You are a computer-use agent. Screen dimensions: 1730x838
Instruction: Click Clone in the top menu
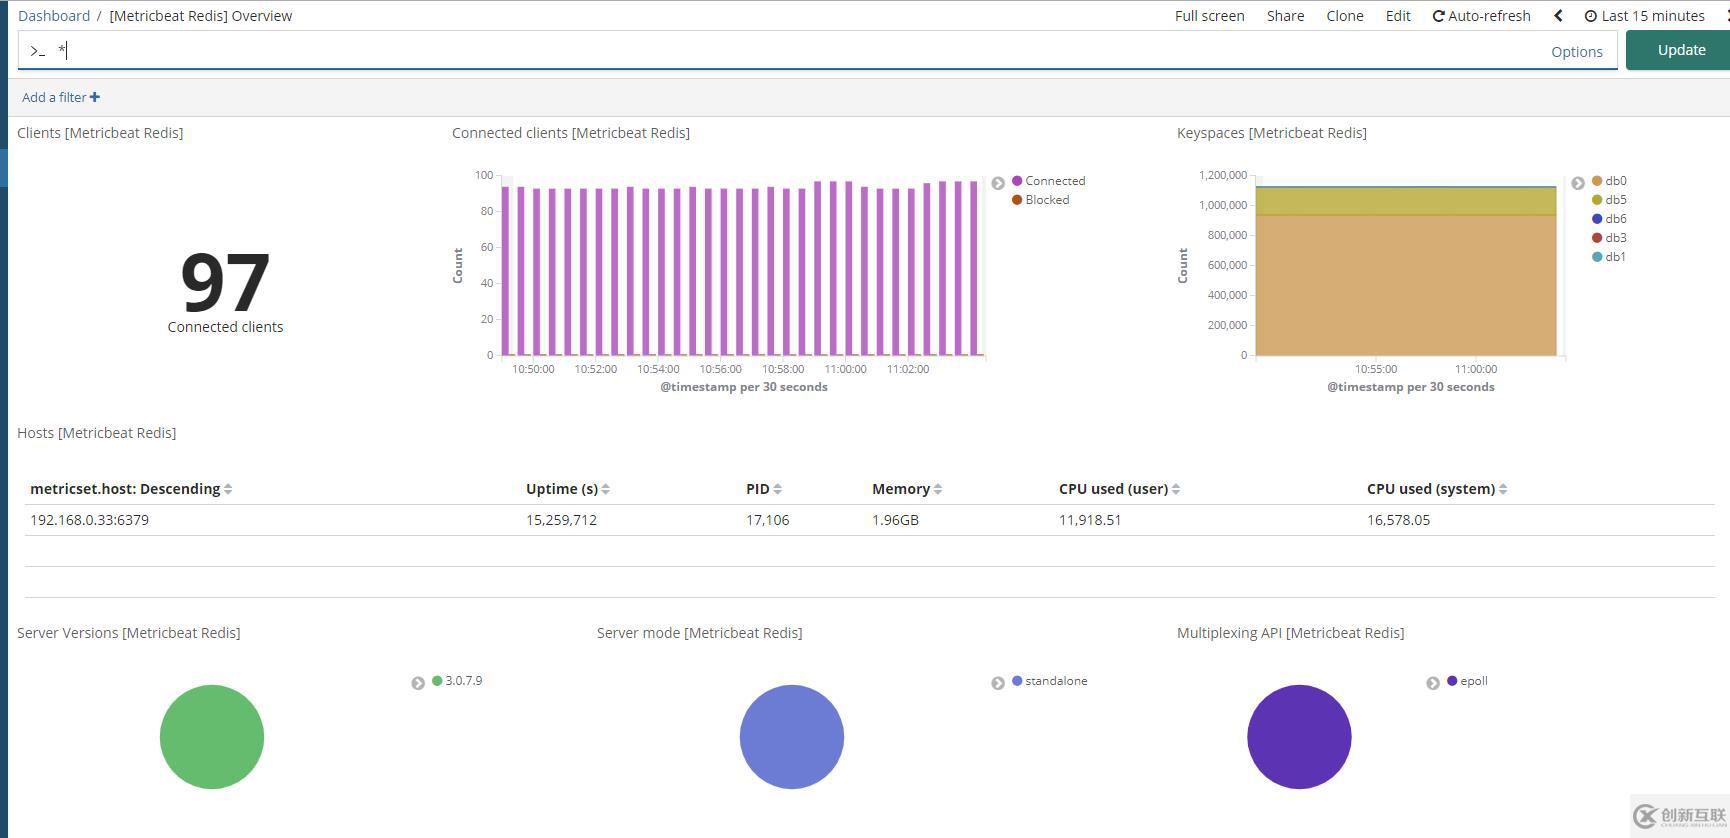click(1345, 16)
